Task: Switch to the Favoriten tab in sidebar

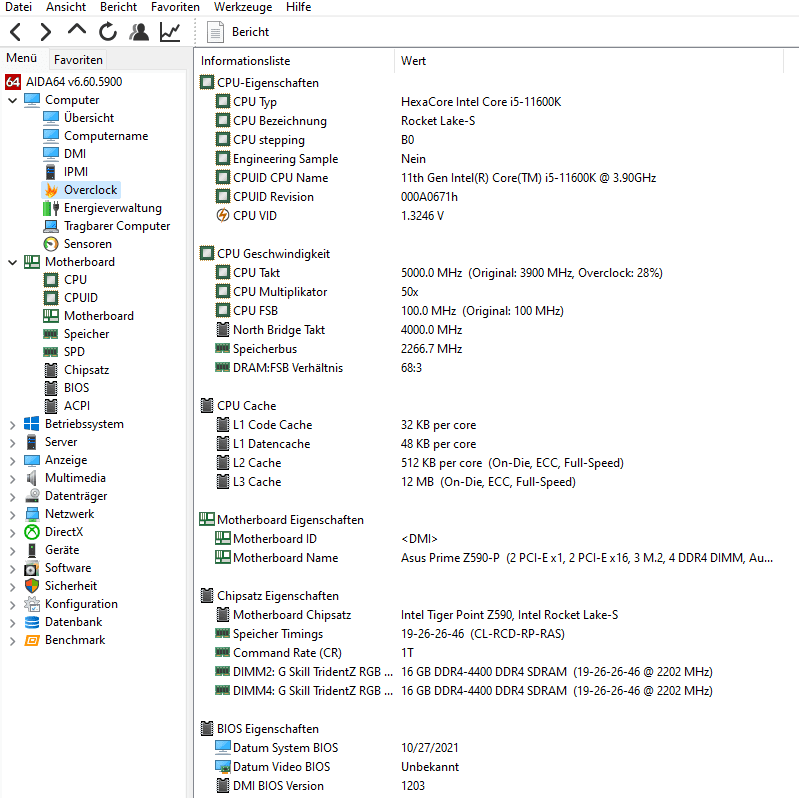Action: [x=78, y=60]
